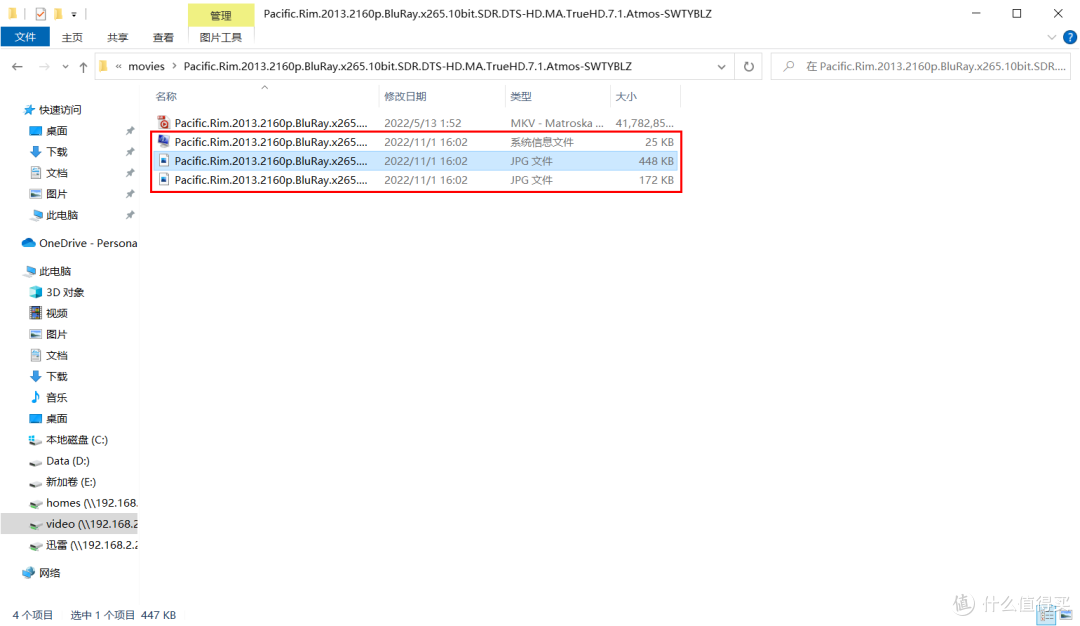Image resolution: width=1080 pixels, height=626 pixels.
Task: Switch to large thumbnails view icon
Action: (1066, 616)
